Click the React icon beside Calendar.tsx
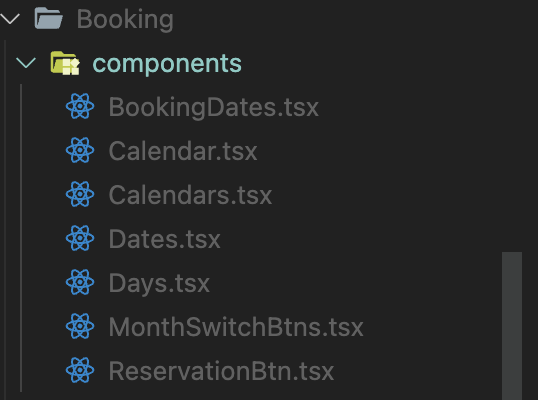 [x=80, y=150]
